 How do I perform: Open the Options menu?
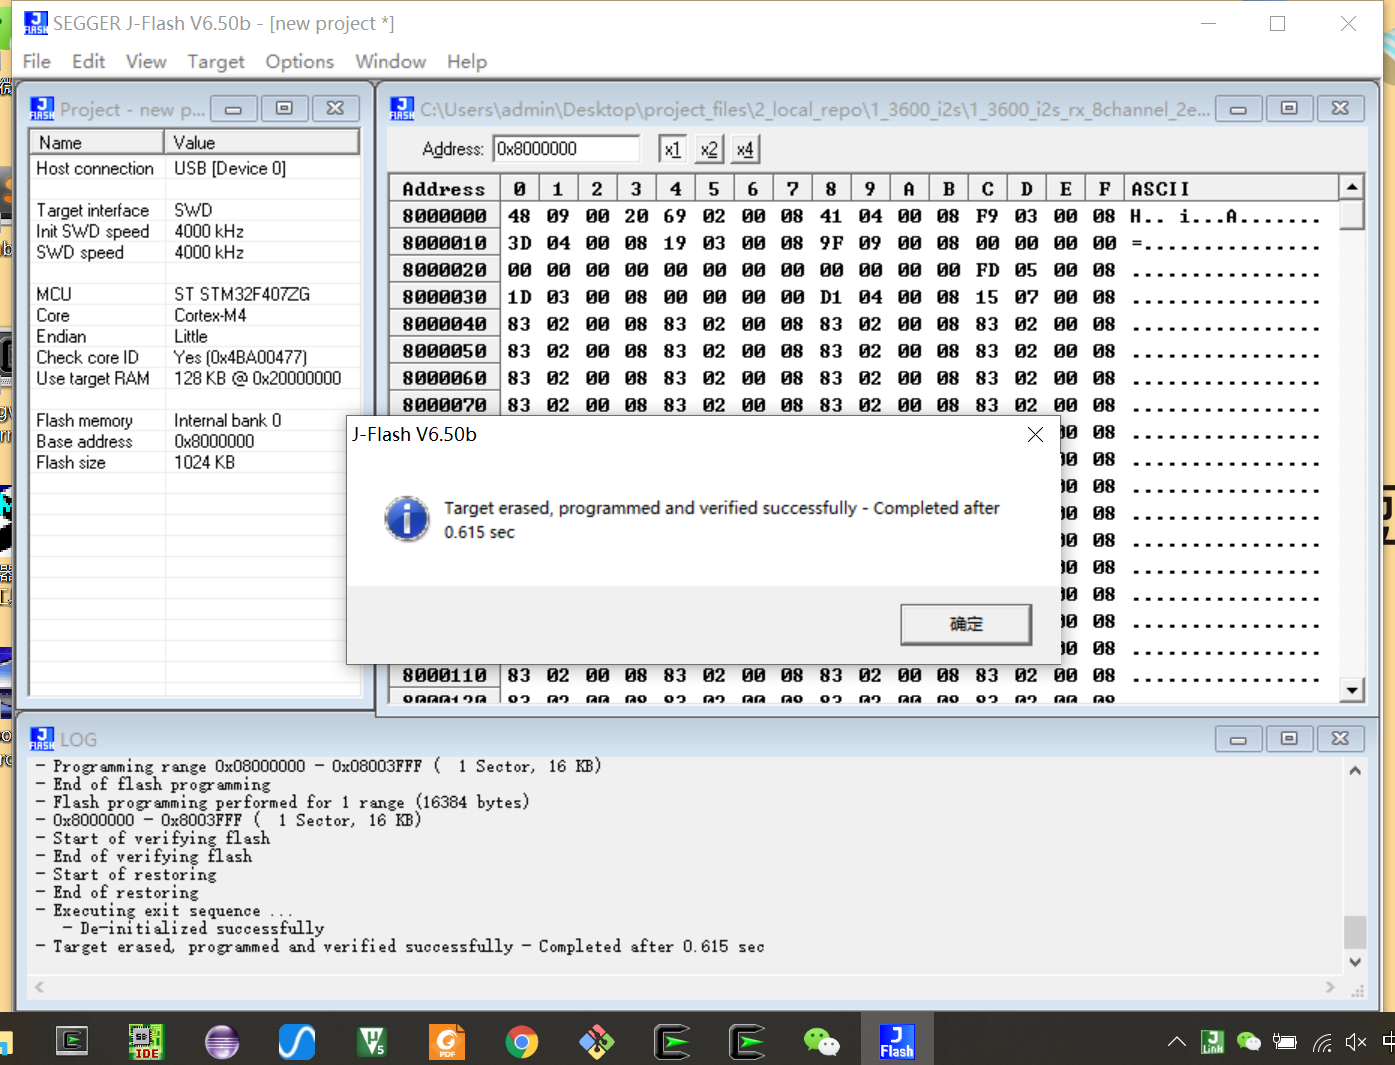point(299,61)
